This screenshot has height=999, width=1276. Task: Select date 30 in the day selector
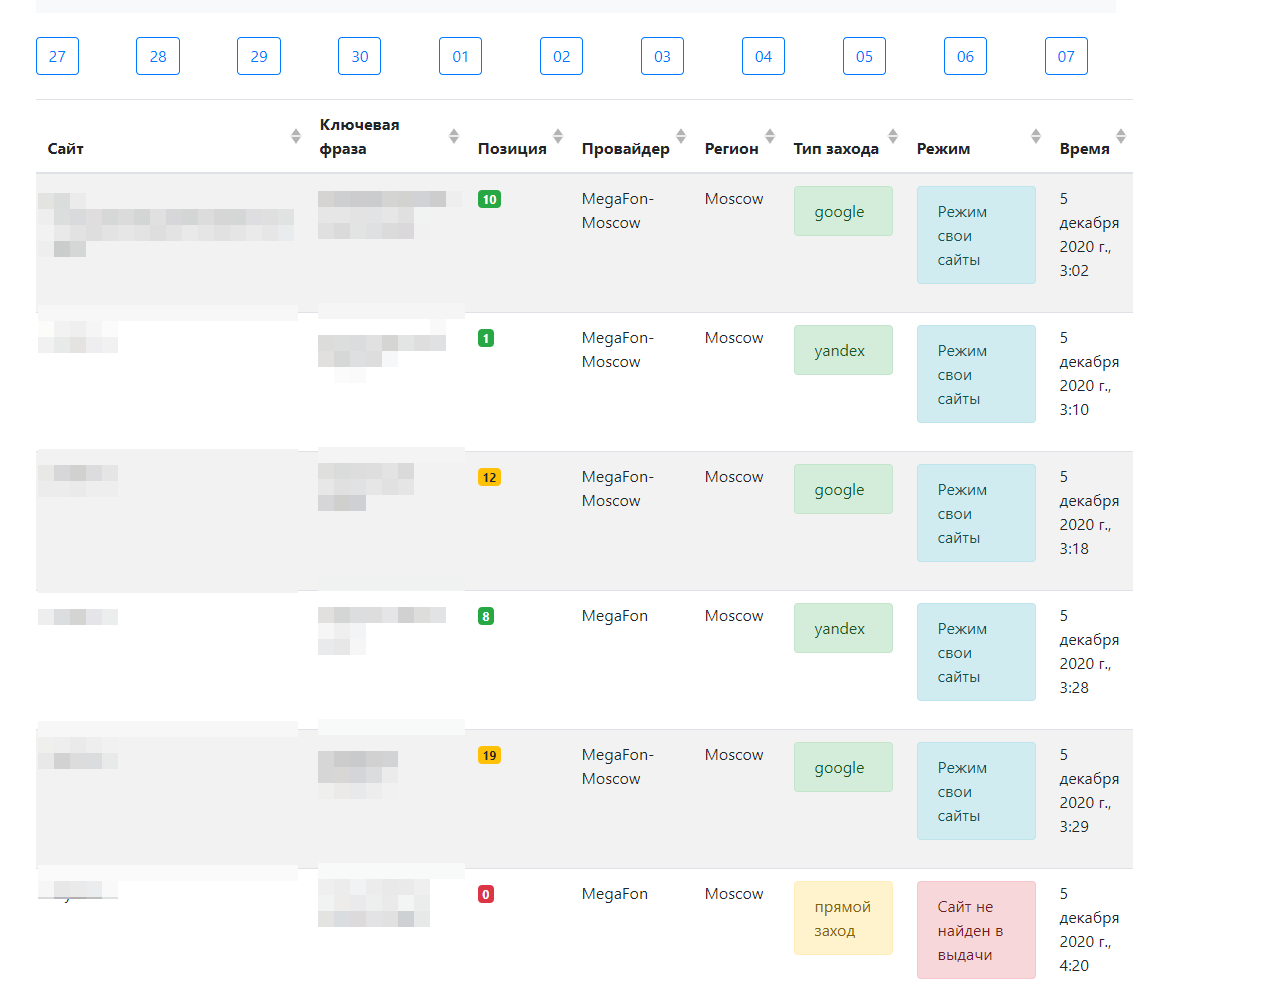[x=359, y=56]
